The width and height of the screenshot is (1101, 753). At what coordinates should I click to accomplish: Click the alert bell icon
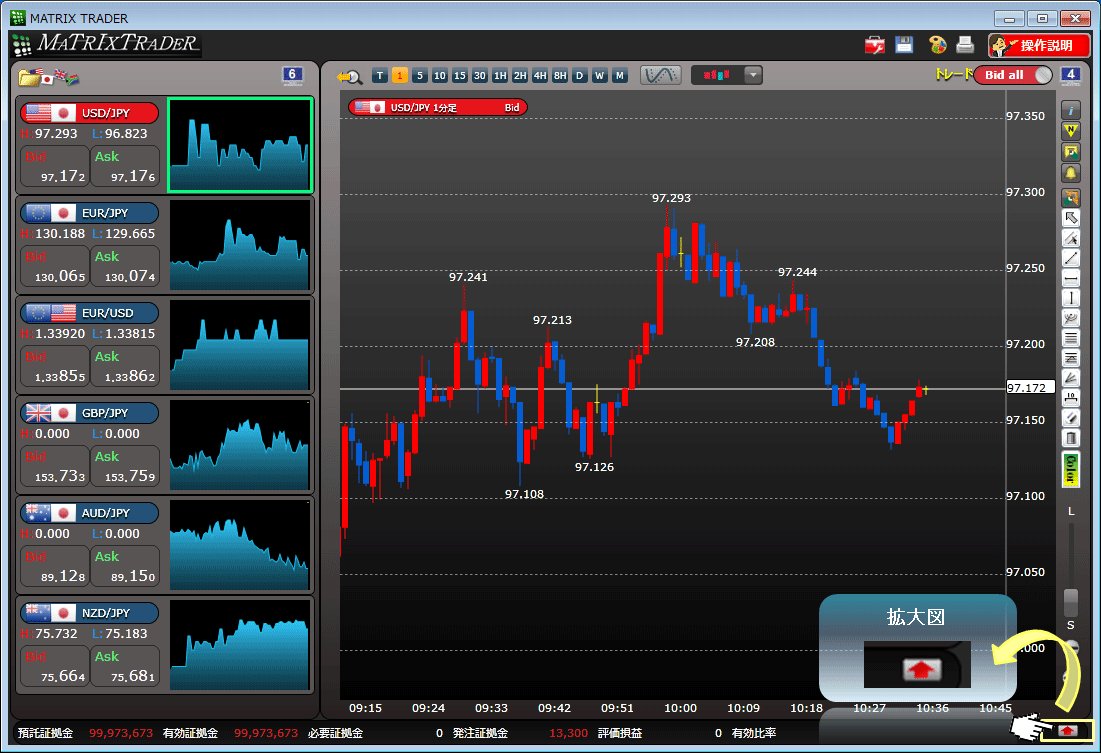[x=1070, y=173]
